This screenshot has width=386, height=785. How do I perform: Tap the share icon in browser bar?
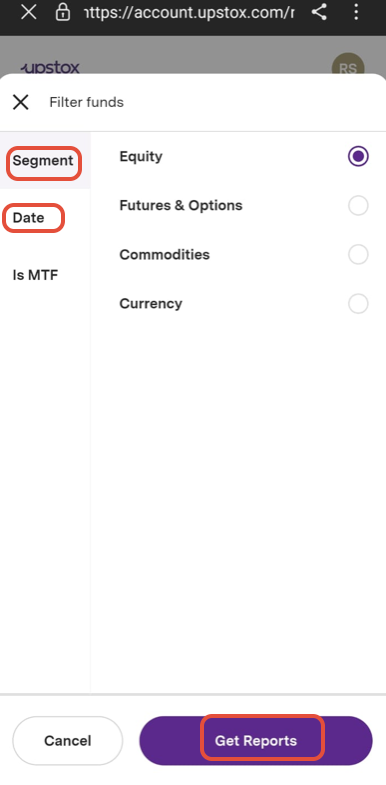[x=319, y=12]
